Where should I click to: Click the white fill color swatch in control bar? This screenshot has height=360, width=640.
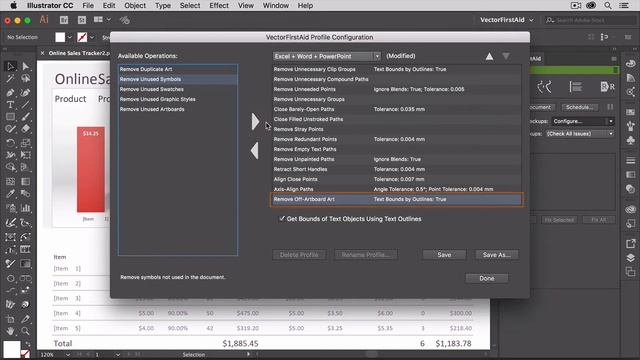(60, 37)
